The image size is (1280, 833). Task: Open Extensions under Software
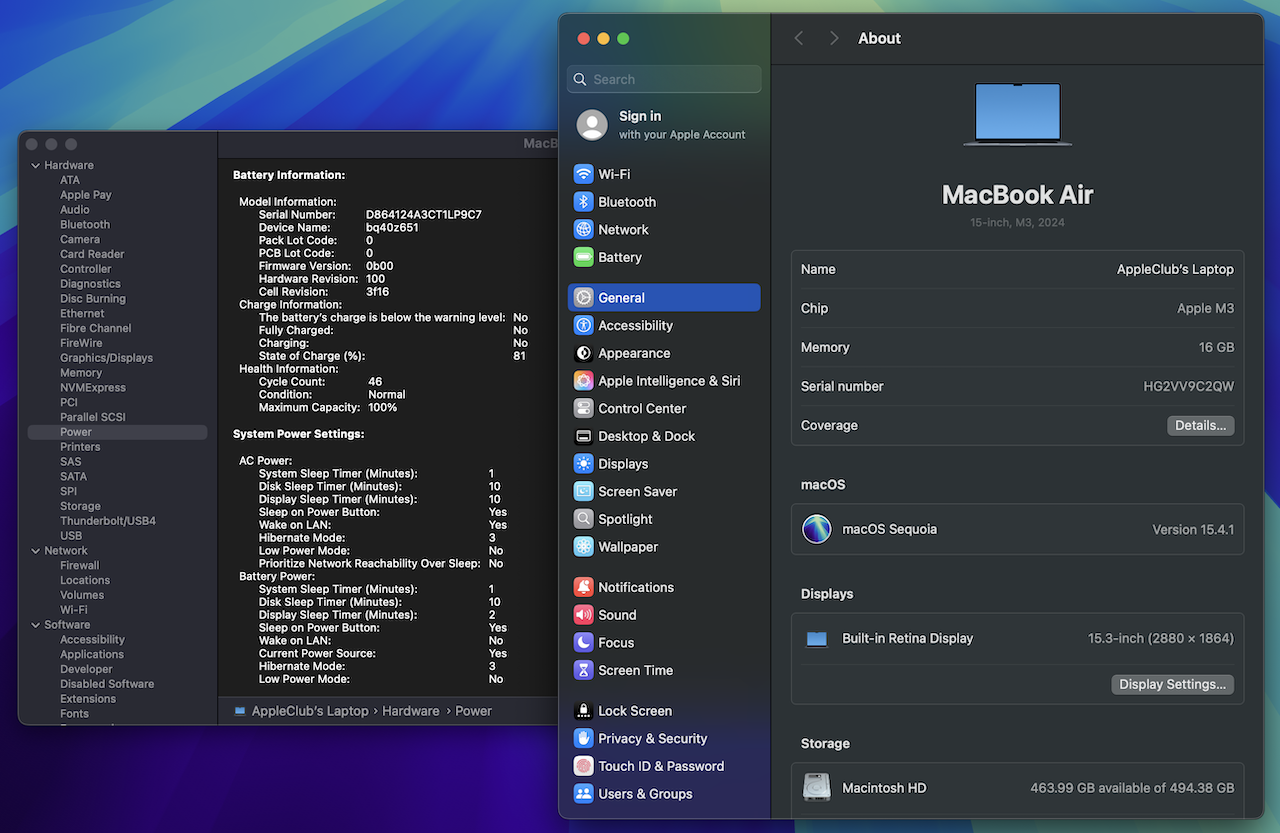[88, 699]
